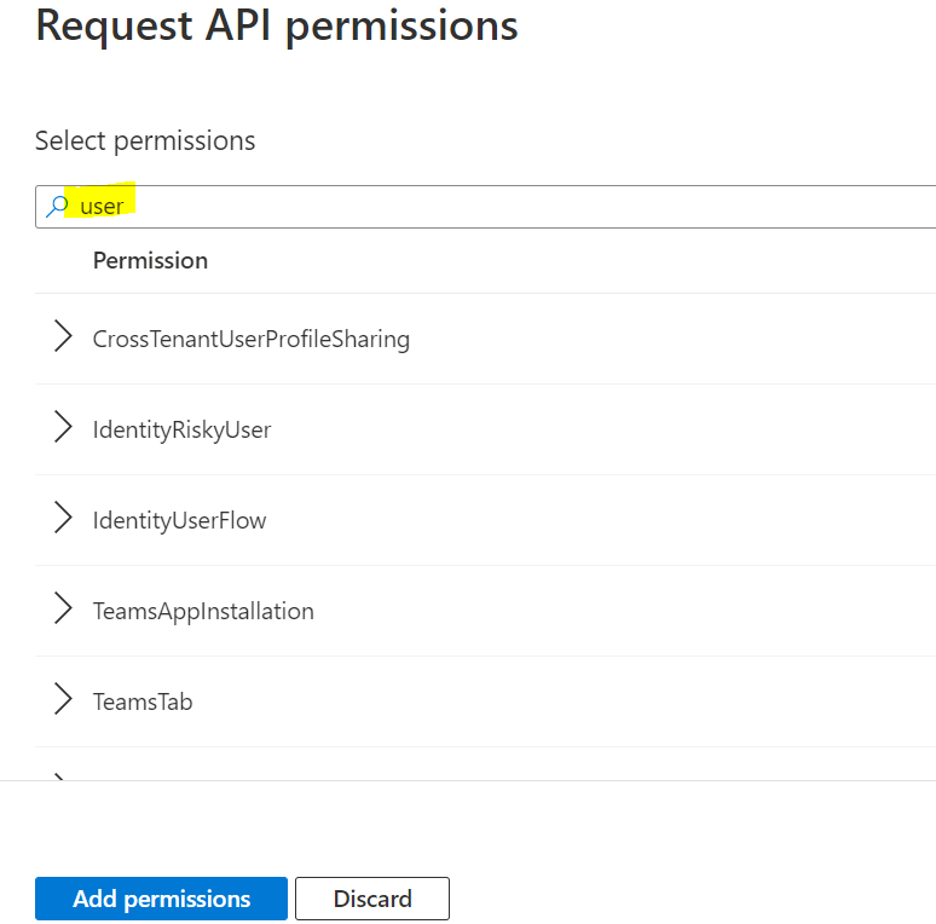This screenshot has height=924, width=936.
Task: Click the magnifier search icon
Action: 57,207
